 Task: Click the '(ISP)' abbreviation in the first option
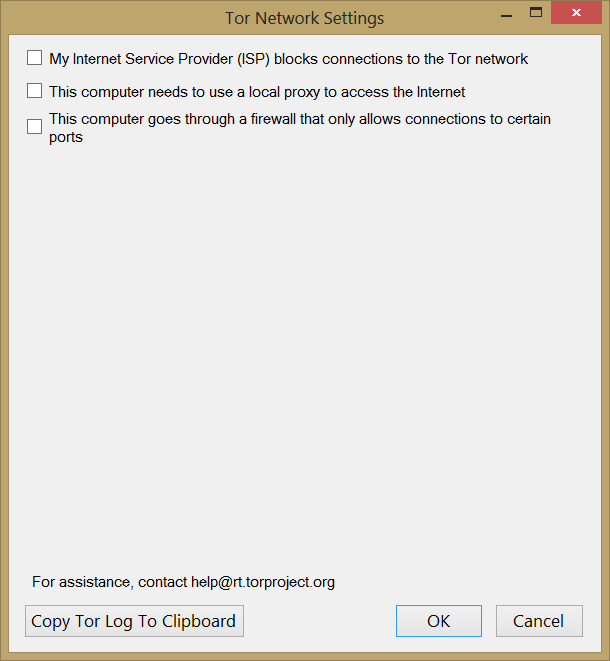coord(253,59)
